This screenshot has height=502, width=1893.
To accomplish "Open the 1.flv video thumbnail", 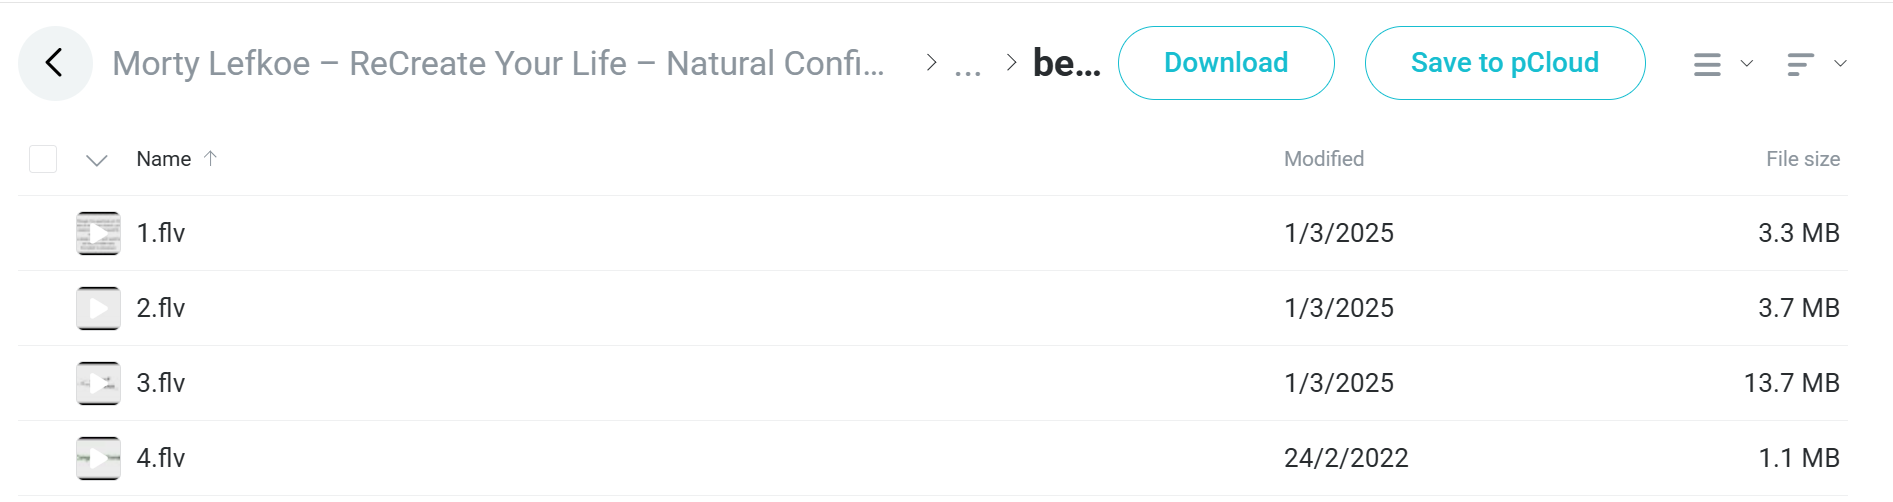I will click(98, 233).
